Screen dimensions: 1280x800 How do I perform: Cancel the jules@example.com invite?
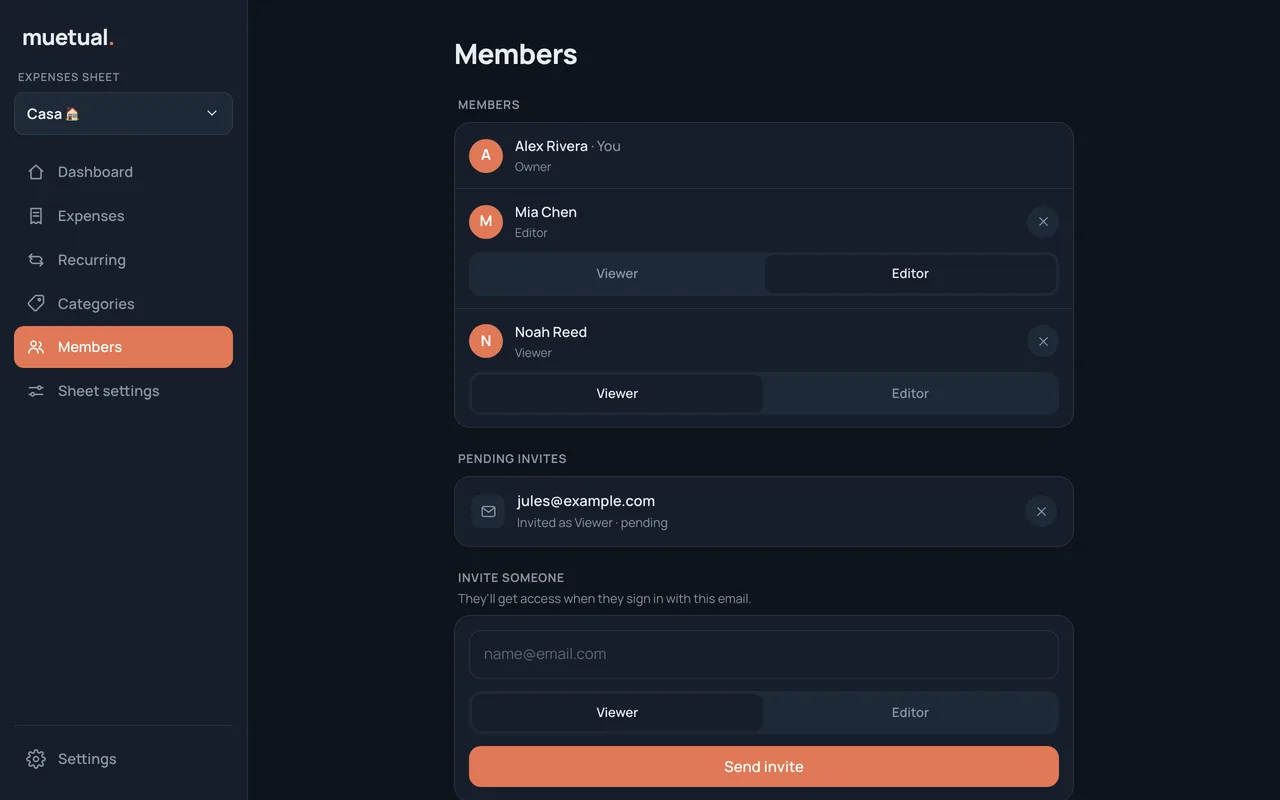1041,512
